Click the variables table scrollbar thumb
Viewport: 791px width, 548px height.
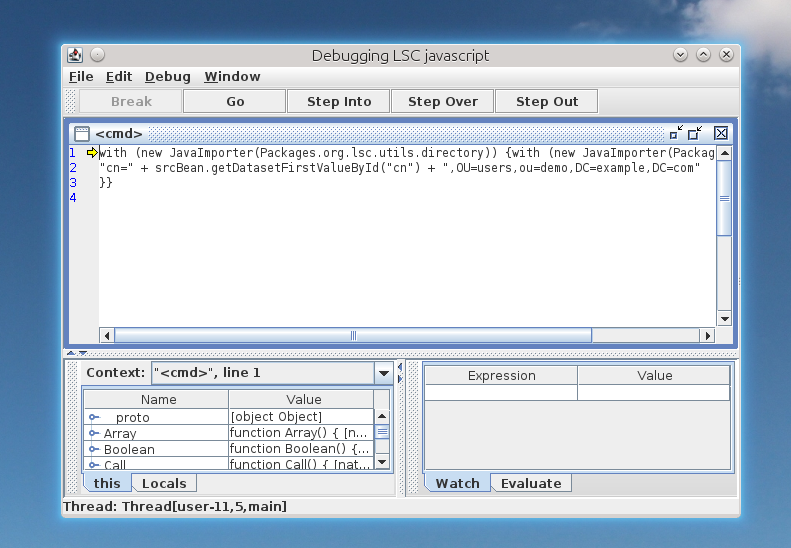382,432
